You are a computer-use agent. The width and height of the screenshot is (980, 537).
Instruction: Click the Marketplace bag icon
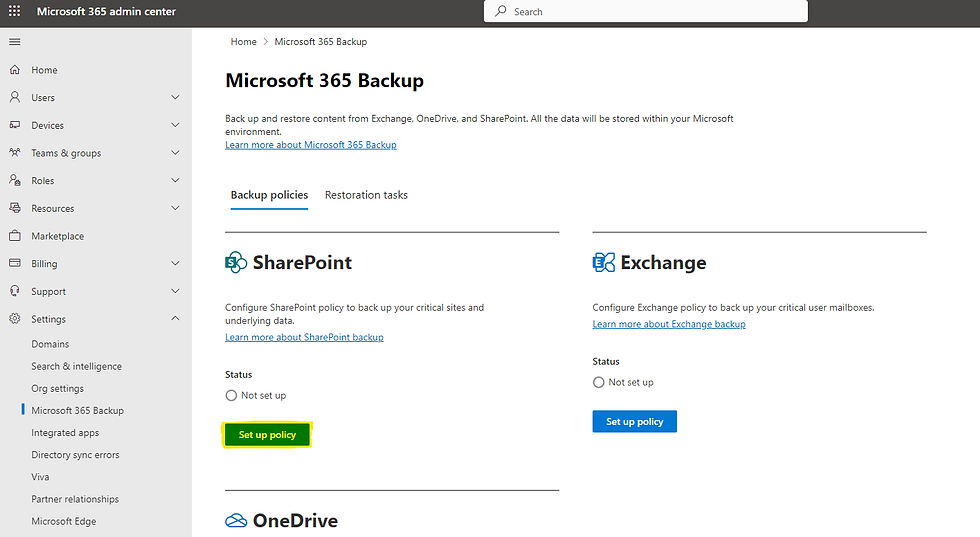(x=14, y=236)
